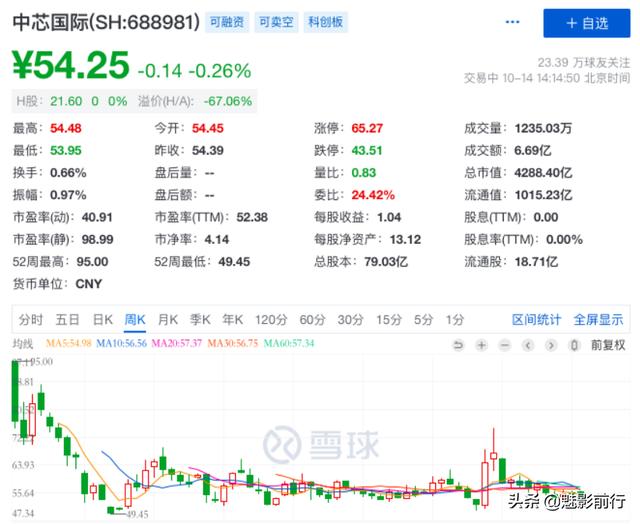Click the H股 price 21.60
640x524 pixels.
66,101
